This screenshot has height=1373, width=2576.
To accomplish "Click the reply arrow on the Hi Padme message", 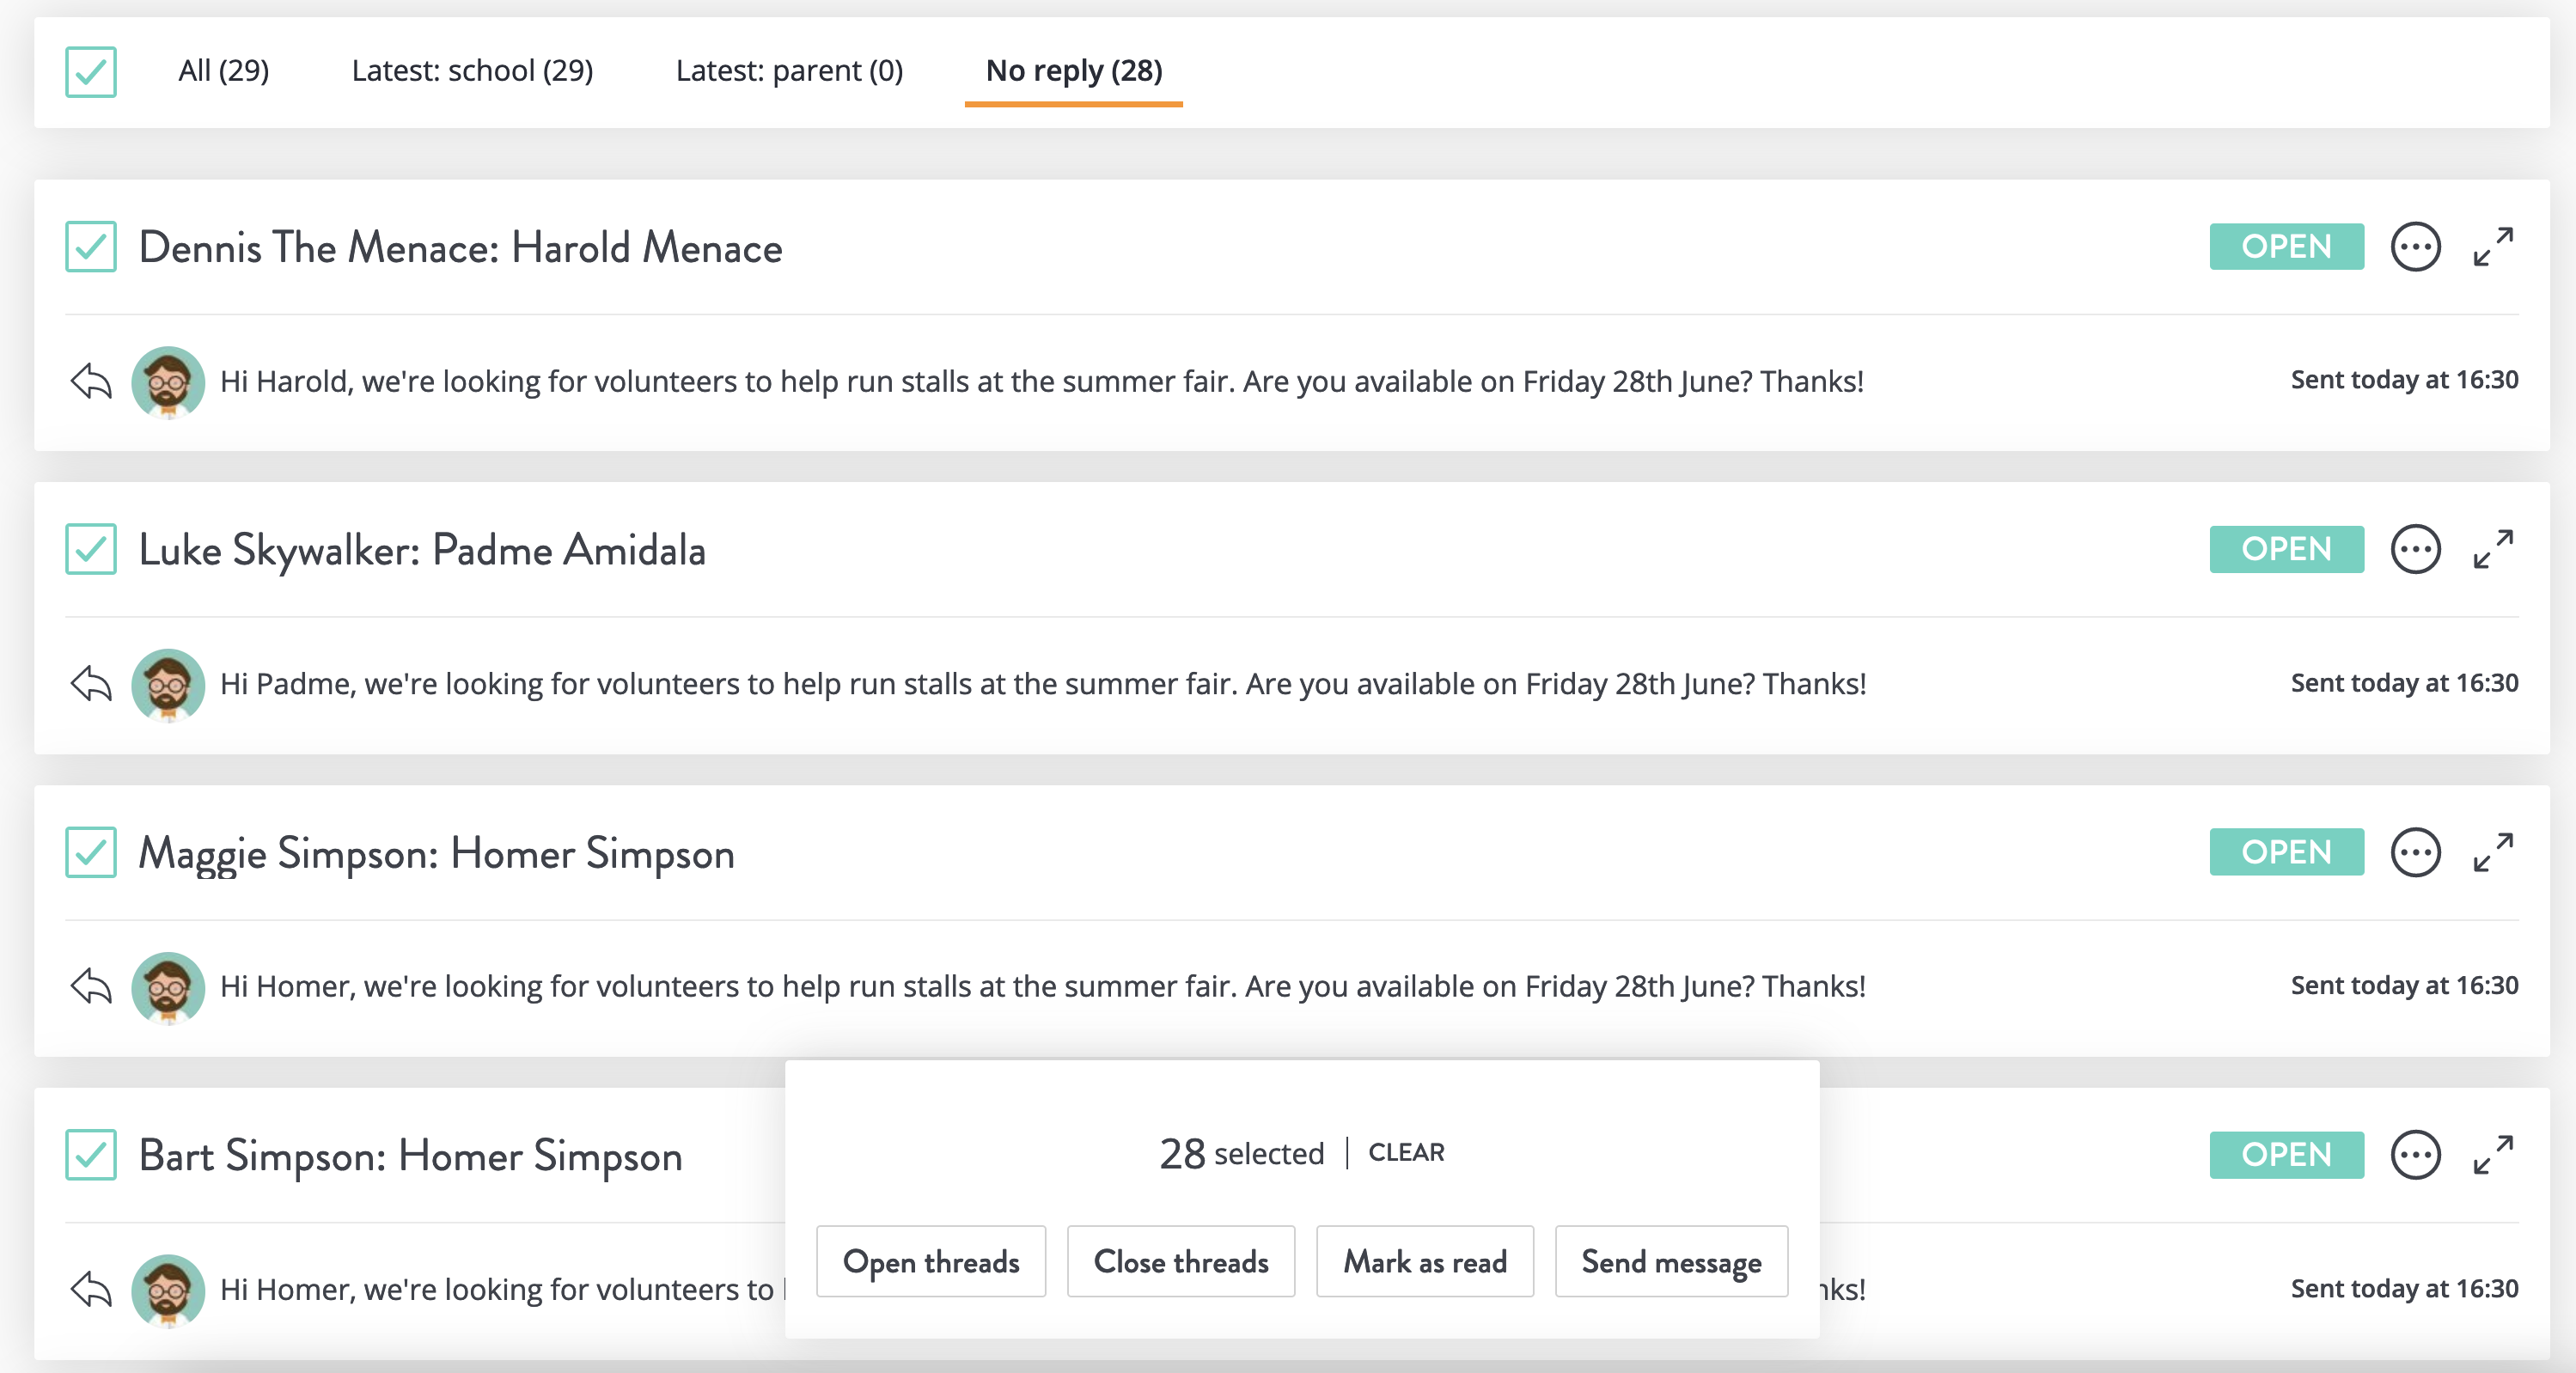I will (91, 684).
